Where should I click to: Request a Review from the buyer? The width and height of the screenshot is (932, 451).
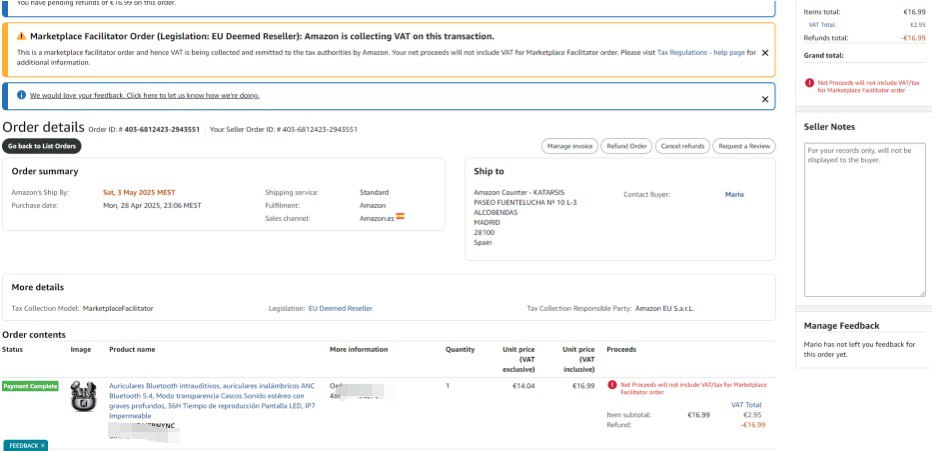point(744,146)
